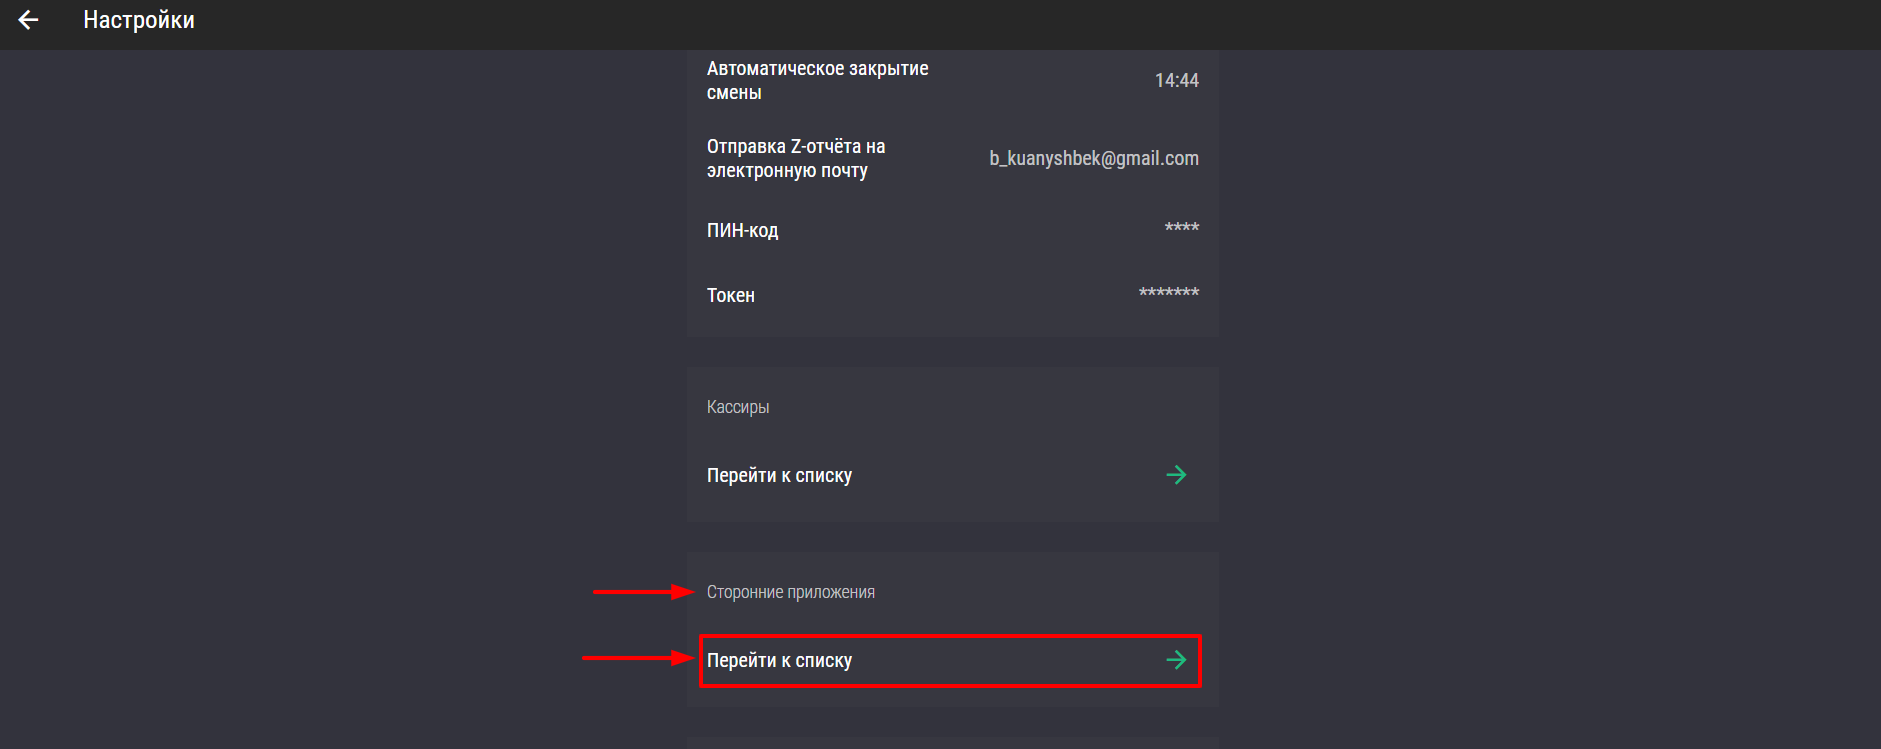This screenshot has width=1881, height=749.
Task: Open the Токен setting
Action: coord(952,295)
